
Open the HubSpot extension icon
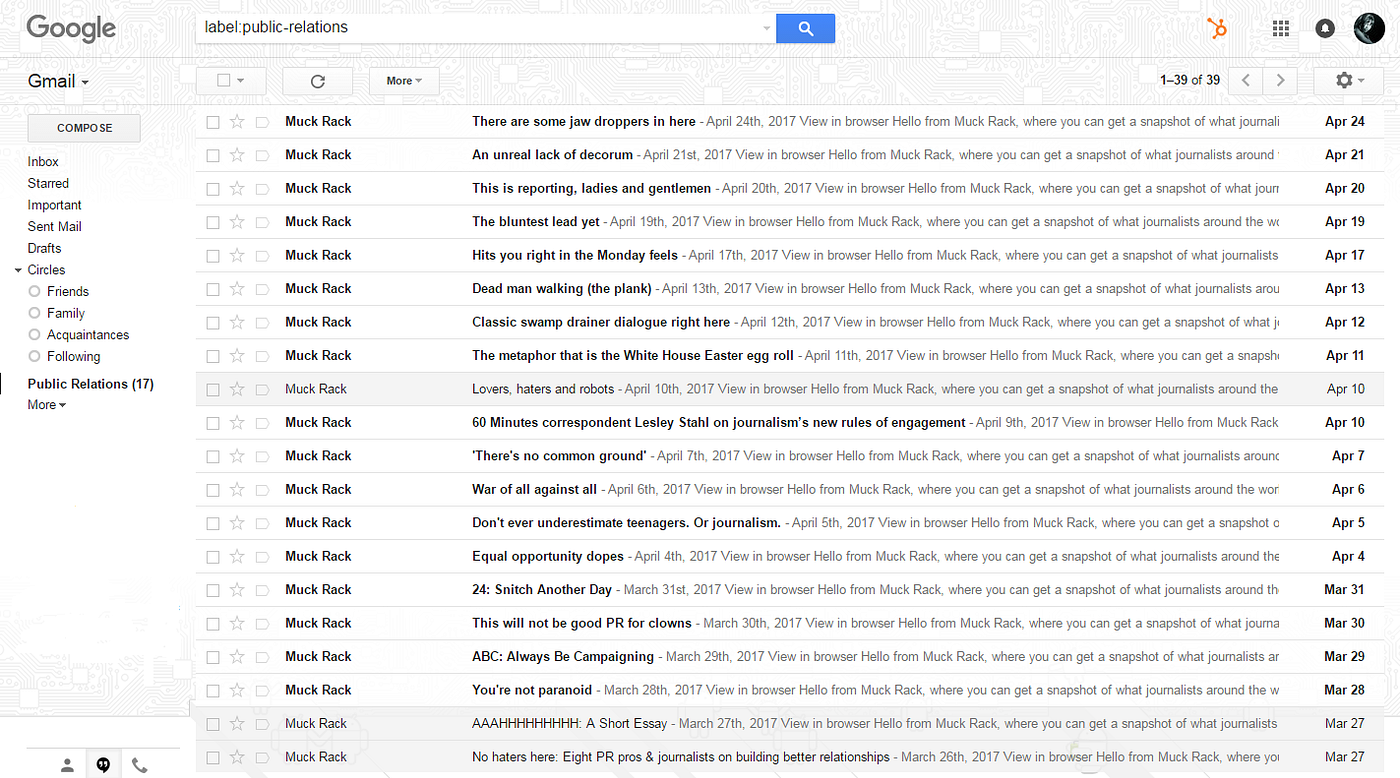pyautogui.click(x=1217, y=28)
